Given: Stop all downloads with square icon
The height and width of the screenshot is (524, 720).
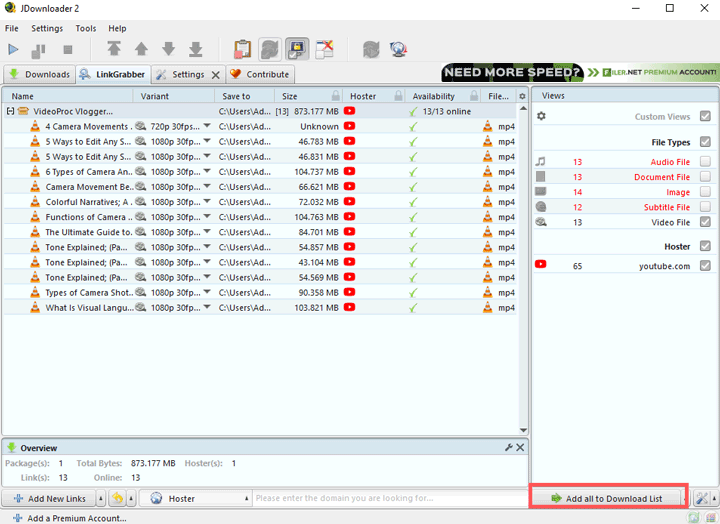Looking at the screenshot, I should click(x=68, y=50).
